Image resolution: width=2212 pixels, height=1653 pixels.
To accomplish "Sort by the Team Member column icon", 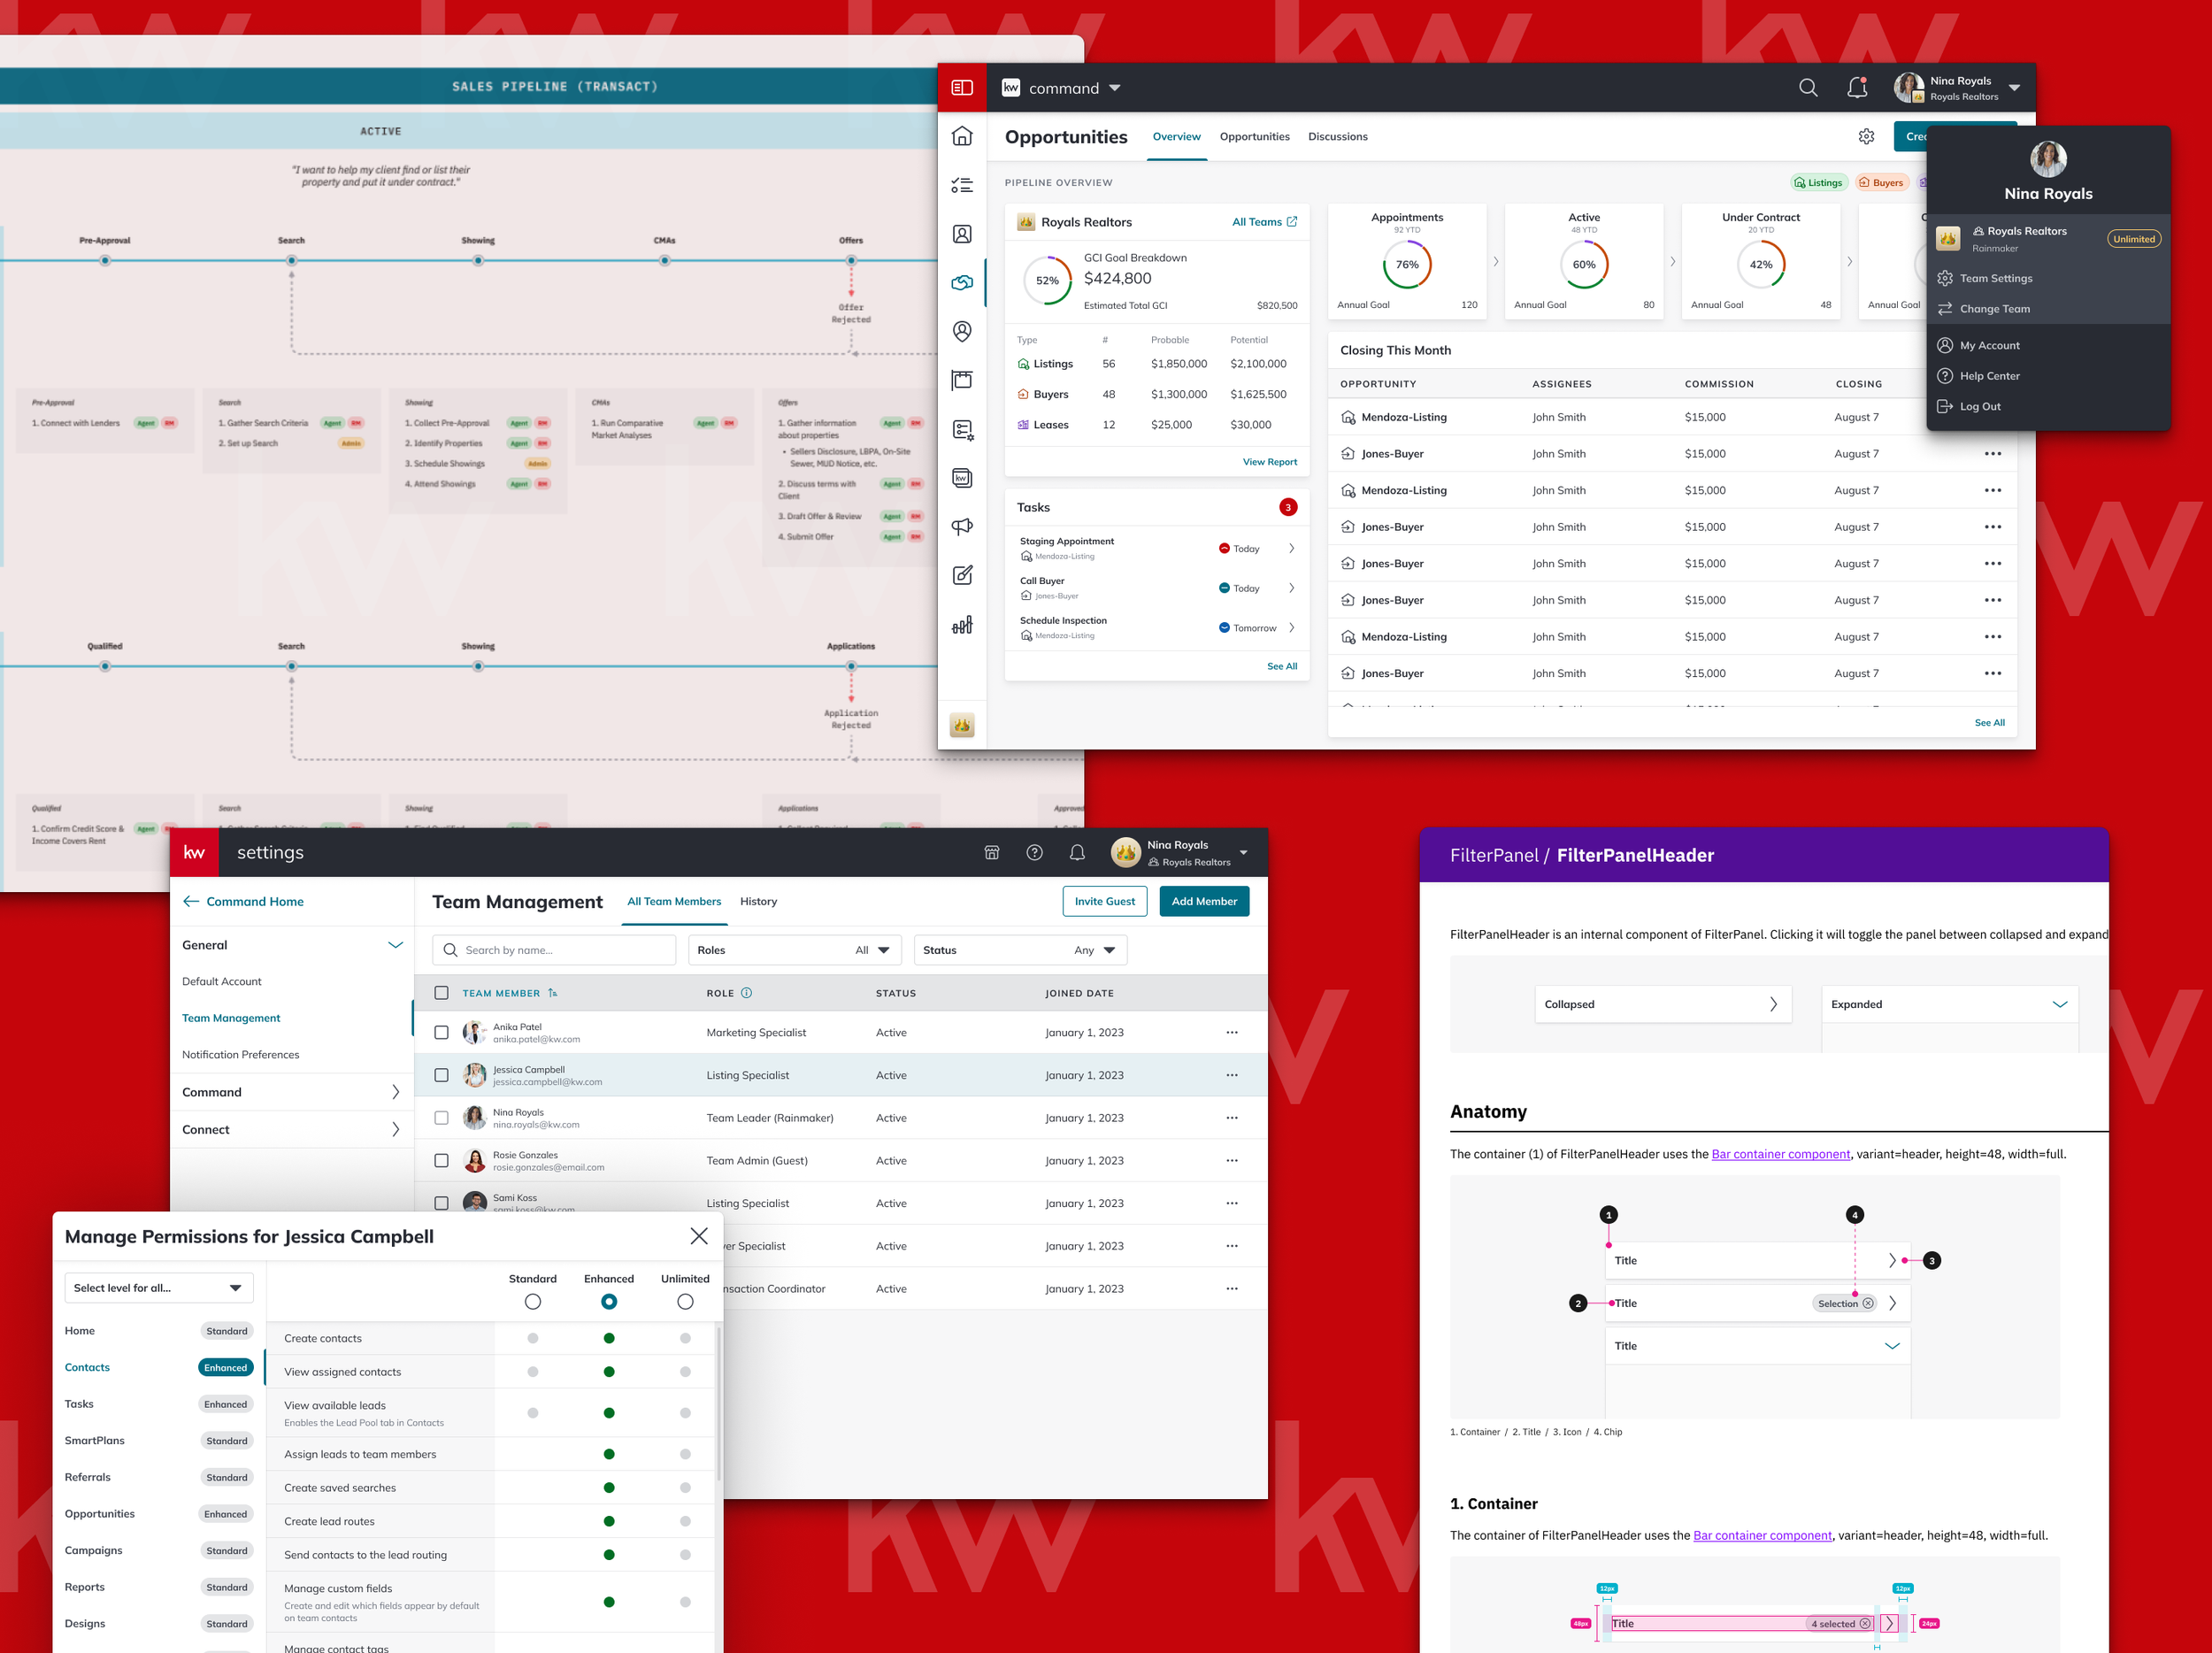I will coord(553,993).
